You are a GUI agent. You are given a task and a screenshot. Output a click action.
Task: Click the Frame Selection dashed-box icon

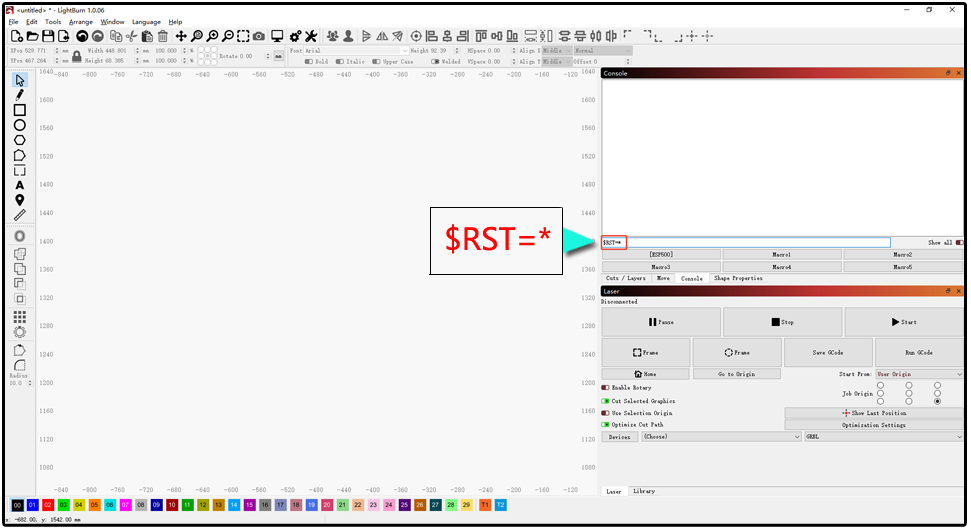click(243, 37)
